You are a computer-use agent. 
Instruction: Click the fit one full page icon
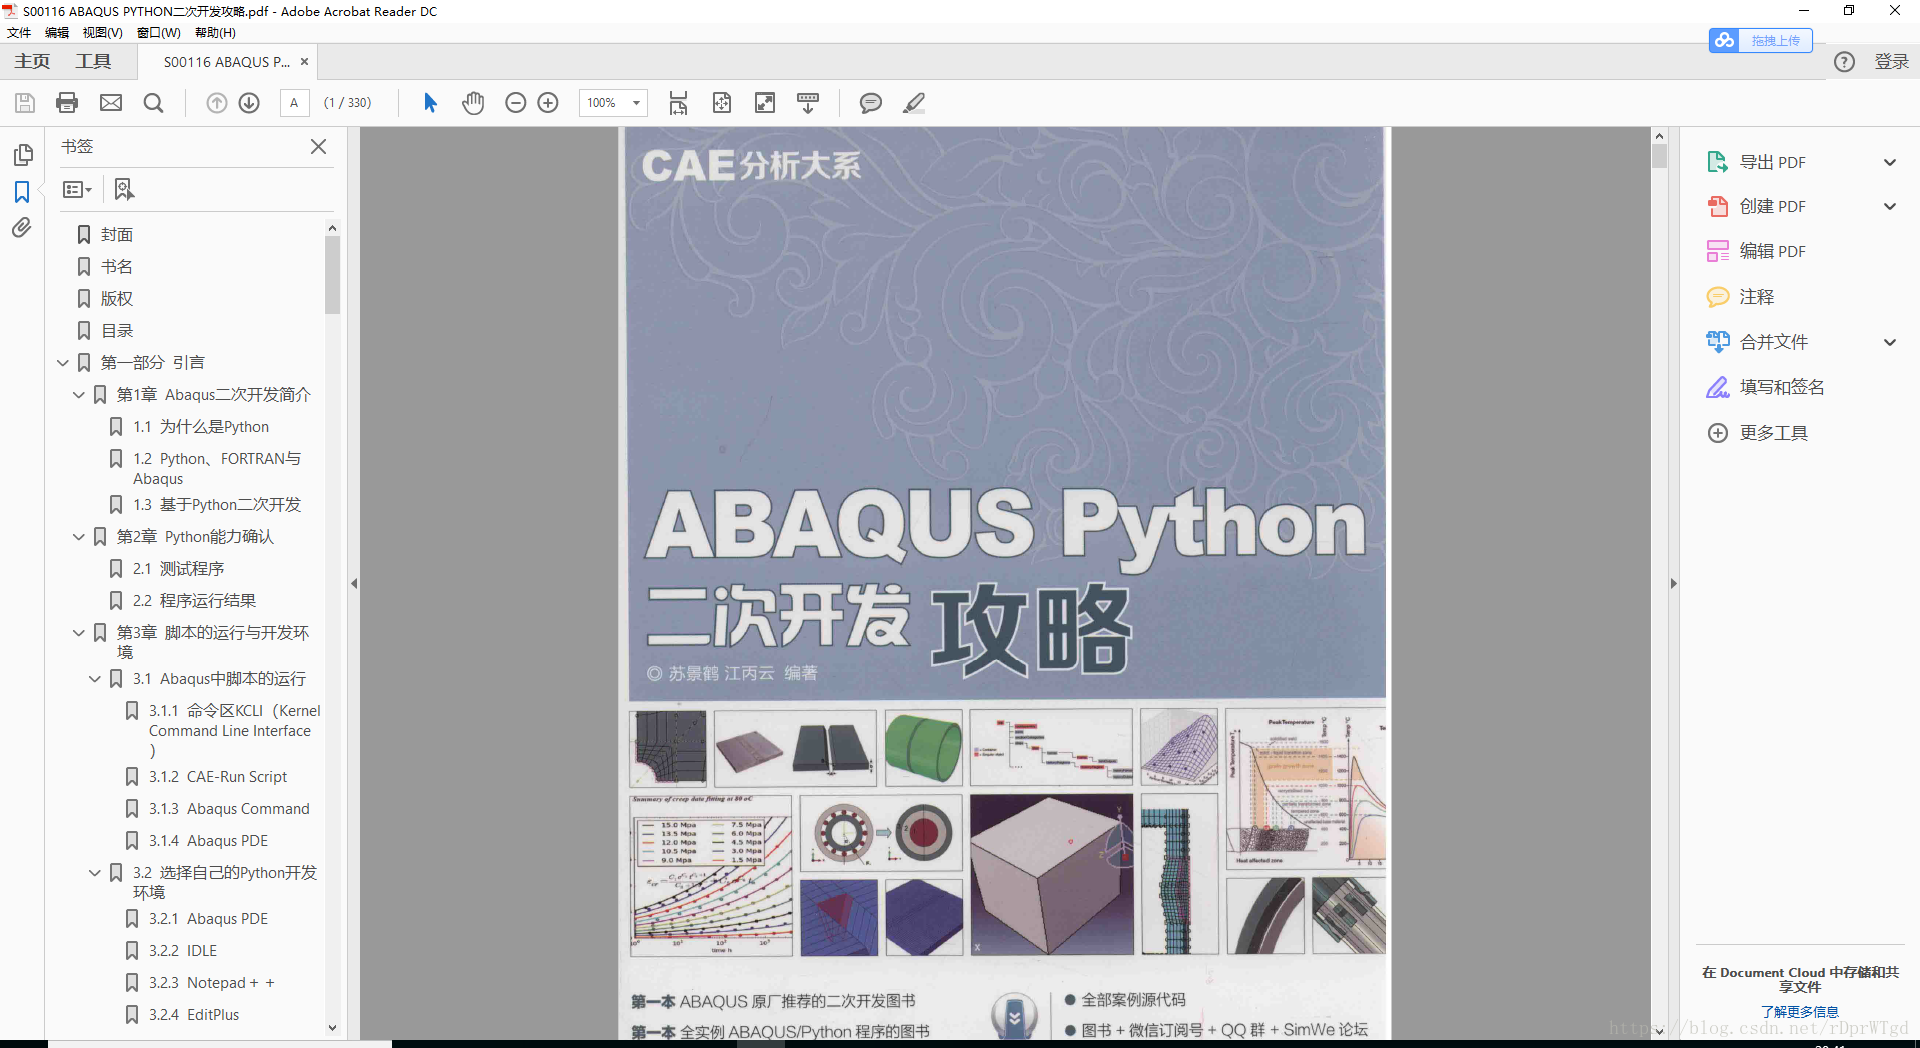[722, 103]
